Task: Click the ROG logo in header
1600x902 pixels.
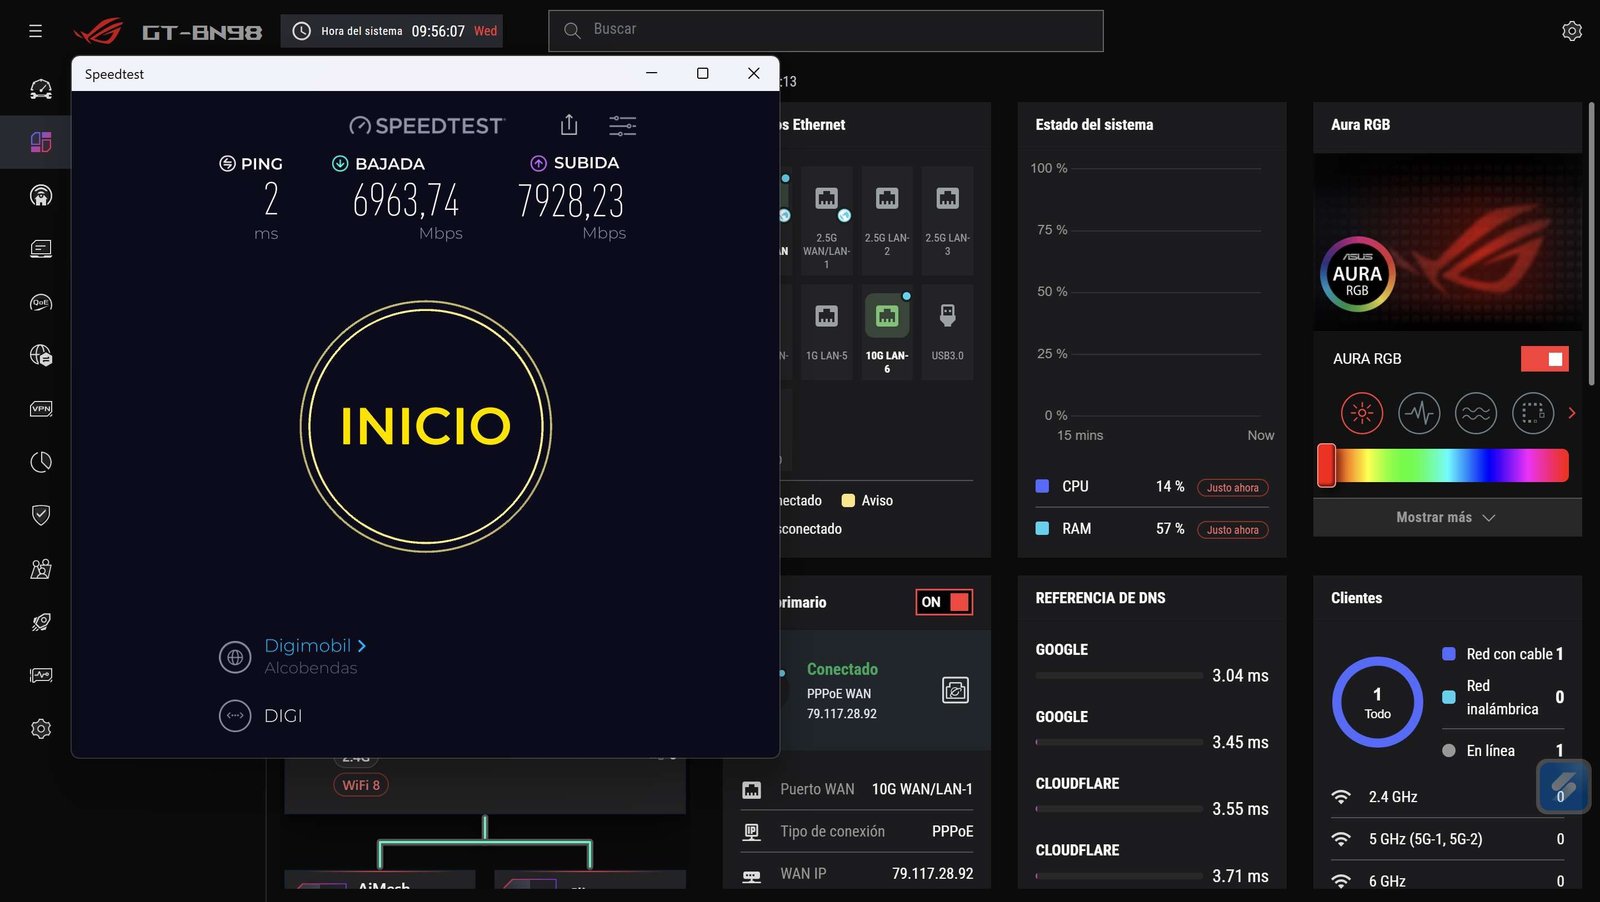Action: (x=98, y=31)
